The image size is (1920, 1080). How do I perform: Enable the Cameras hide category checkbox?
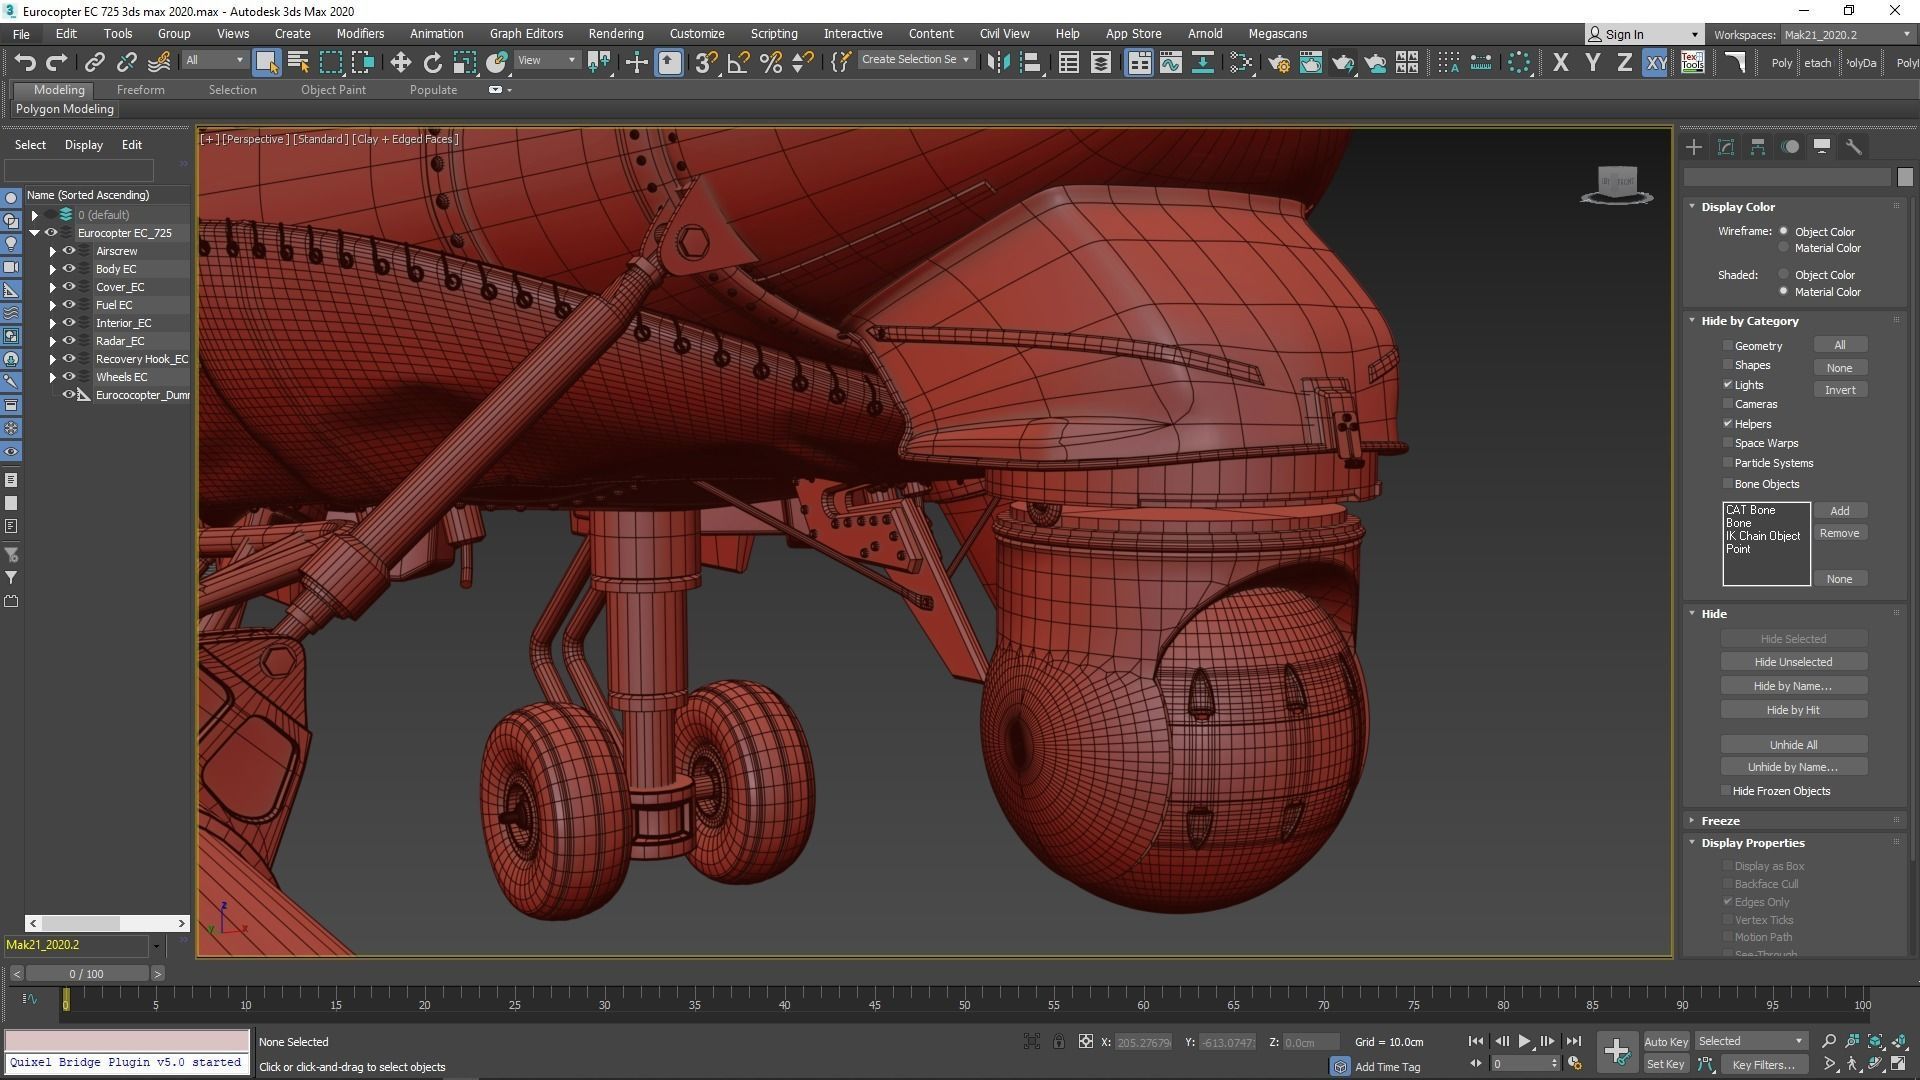coord(1727,404)
